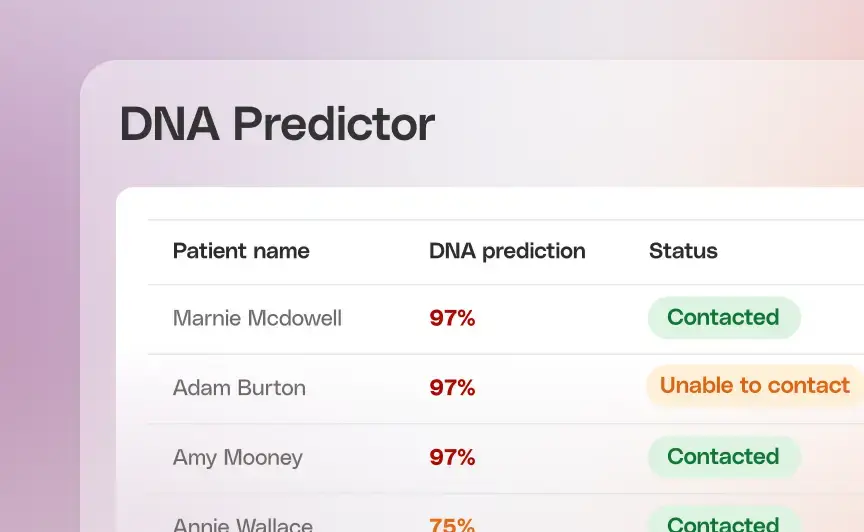864x532 pixels.
Task: Open the Unable to contact status badge
Action: pyautogui.click(x=755, y=385)
